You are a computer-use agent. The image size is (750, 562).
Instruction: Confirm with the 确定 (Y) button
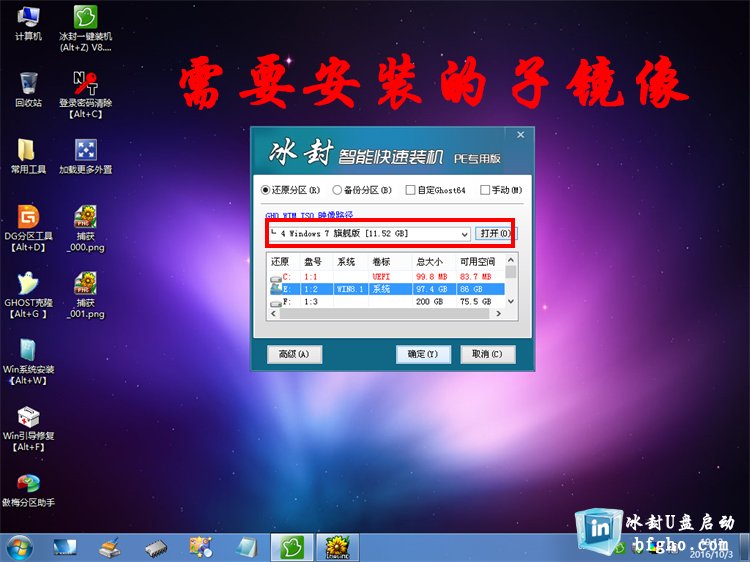pos(423,354)
